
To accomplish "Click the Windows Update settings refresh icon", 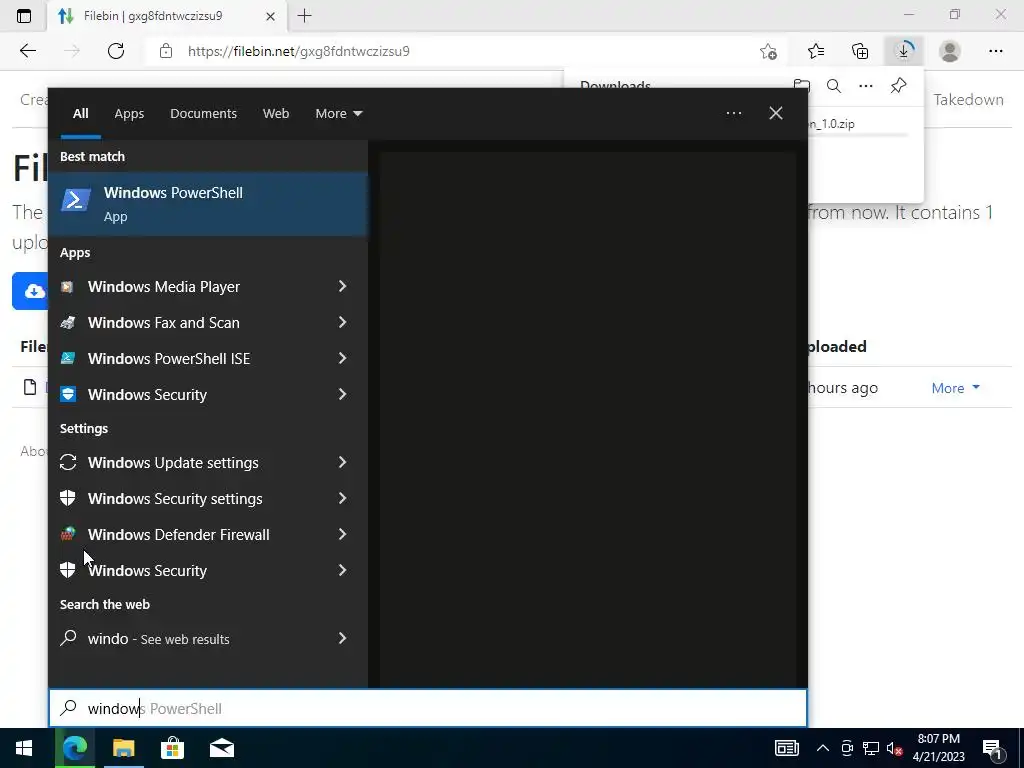I will [x=67, y=462].
